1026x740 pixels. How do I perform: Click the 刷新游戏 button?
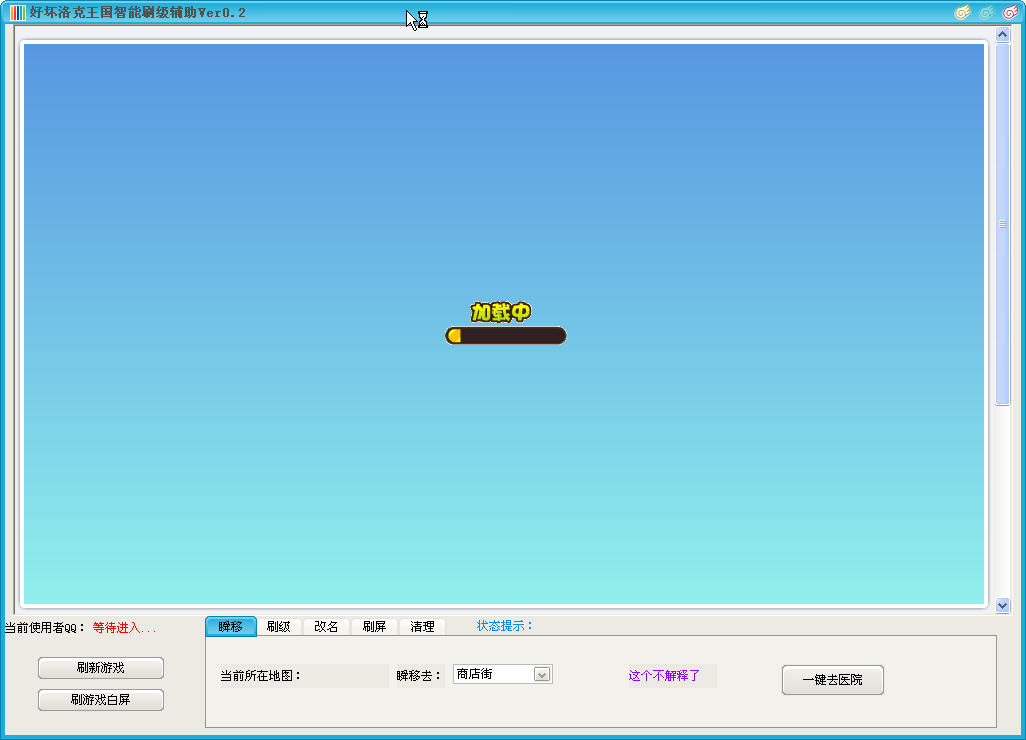point(101,668)
